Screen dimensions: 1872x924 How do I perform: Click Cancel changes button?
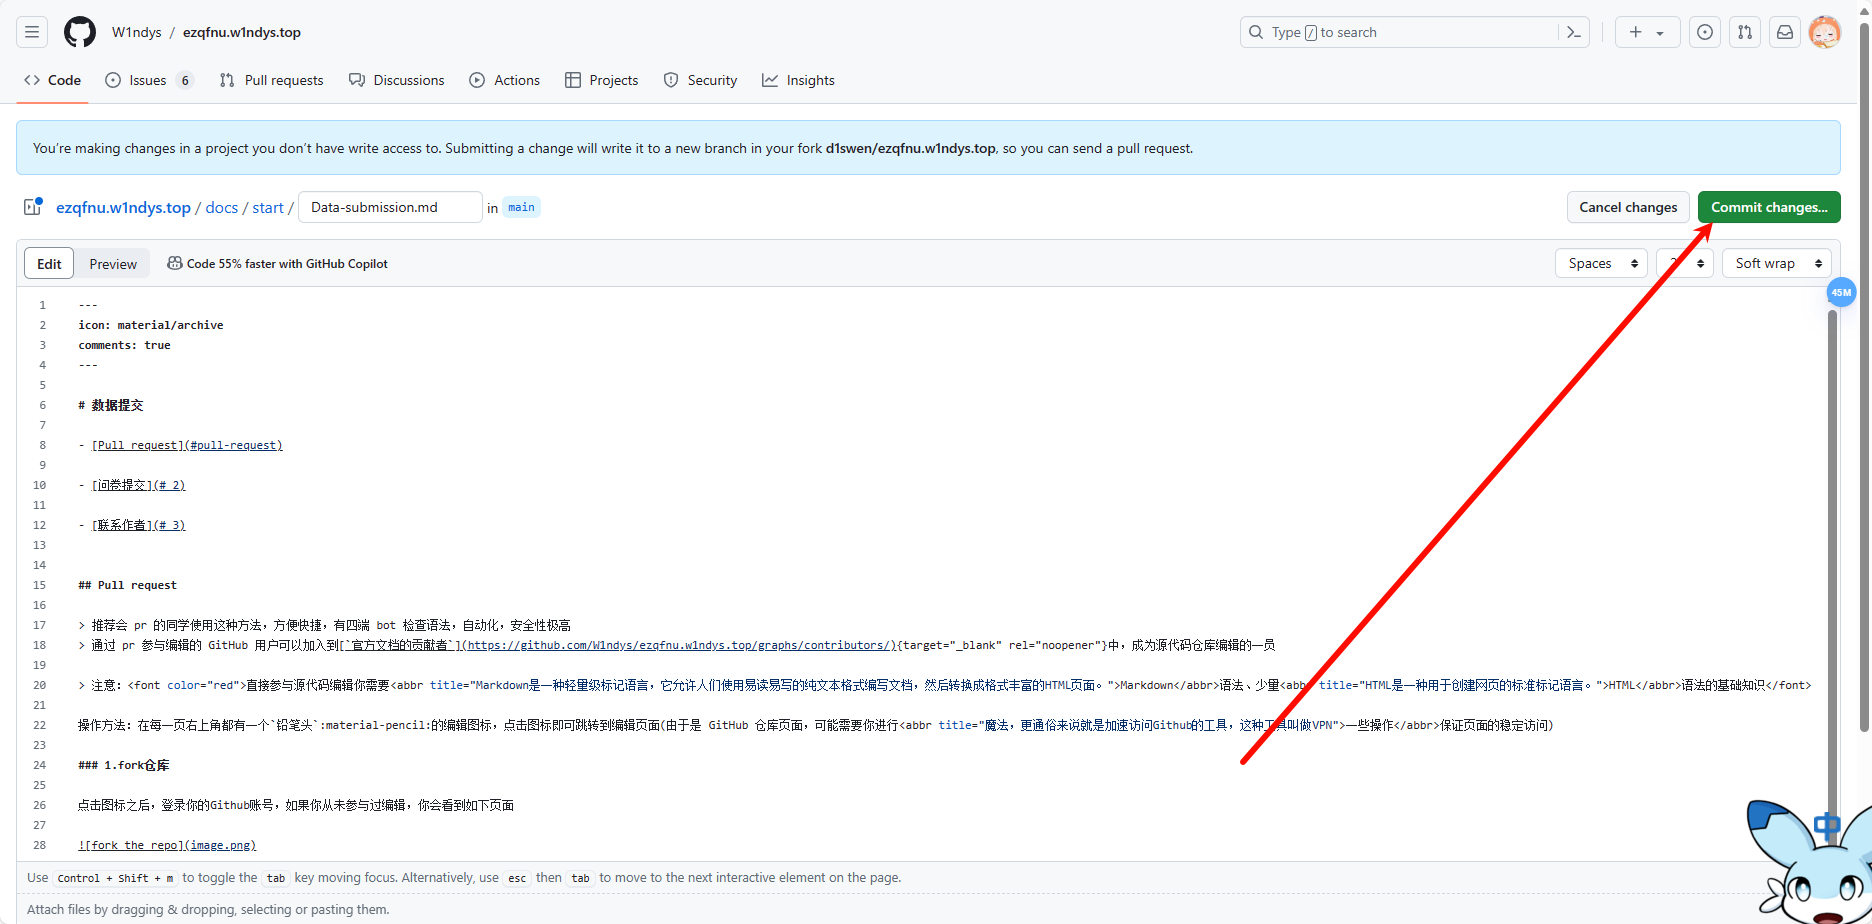(x=1628, y=207)
